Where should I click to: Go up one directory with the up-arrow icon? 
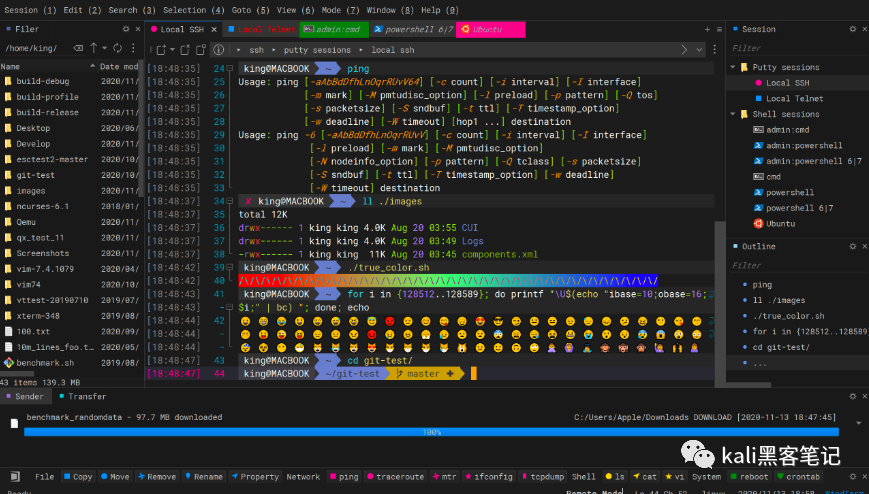point(94,48)
